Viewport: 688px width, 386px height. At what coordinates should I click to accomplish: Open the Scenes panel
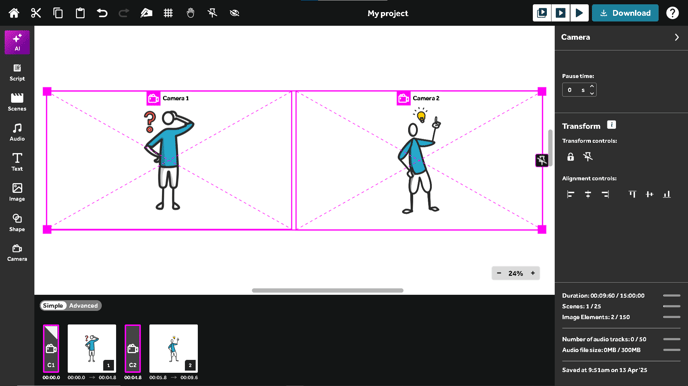tap(17, 102)
